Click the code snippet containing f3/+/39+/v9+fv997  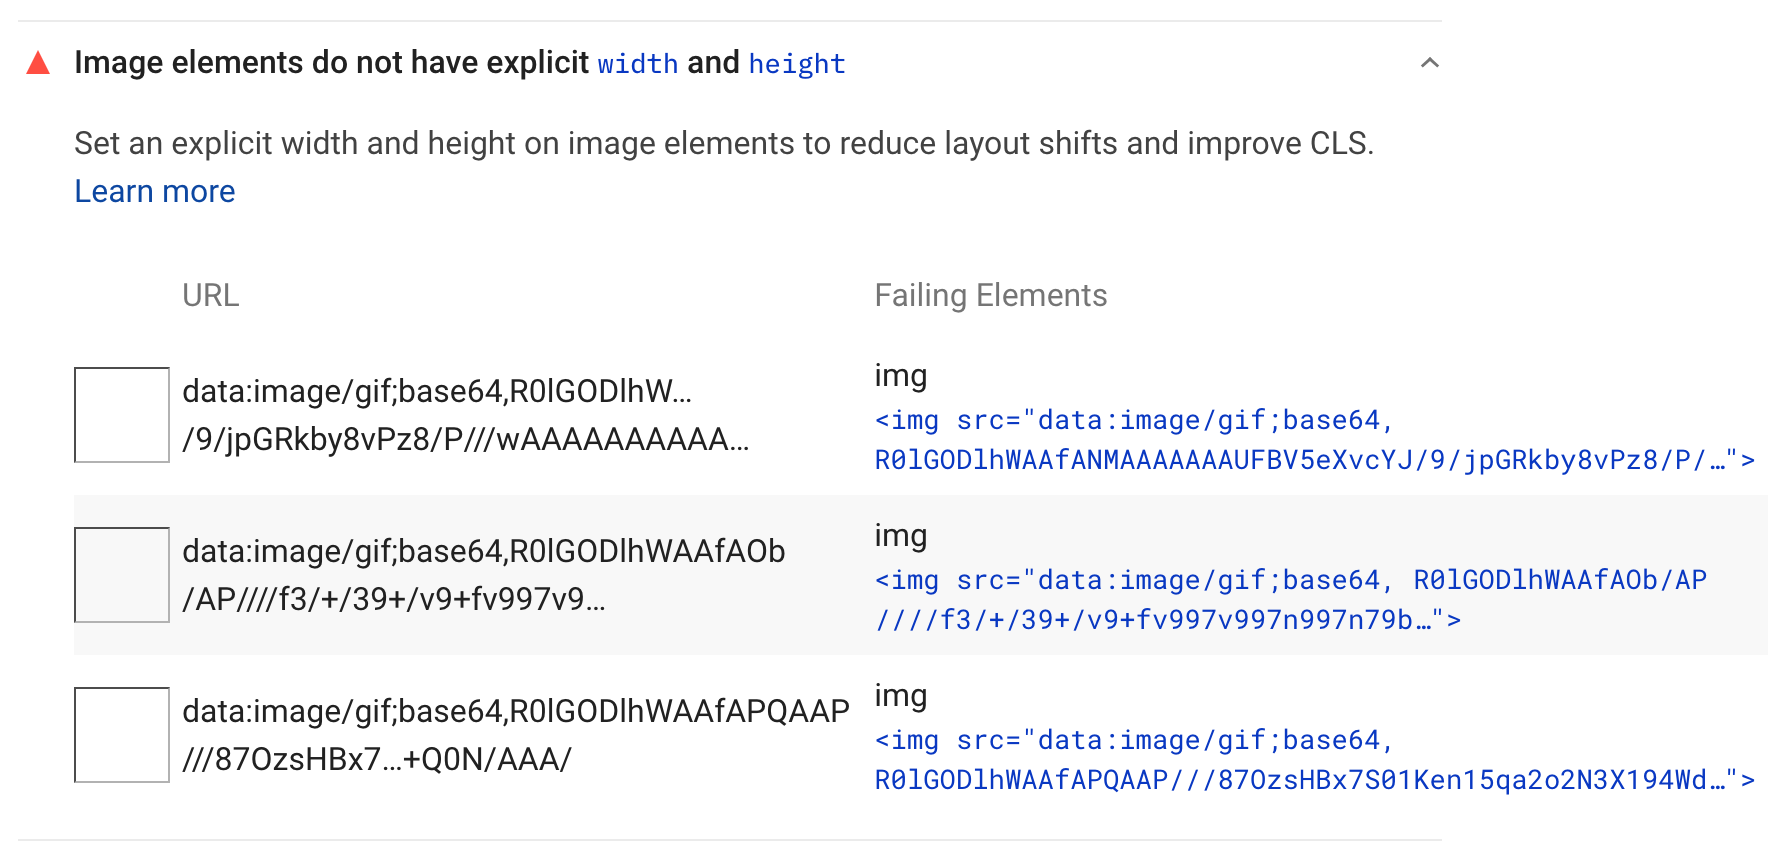pos(1291,600)
